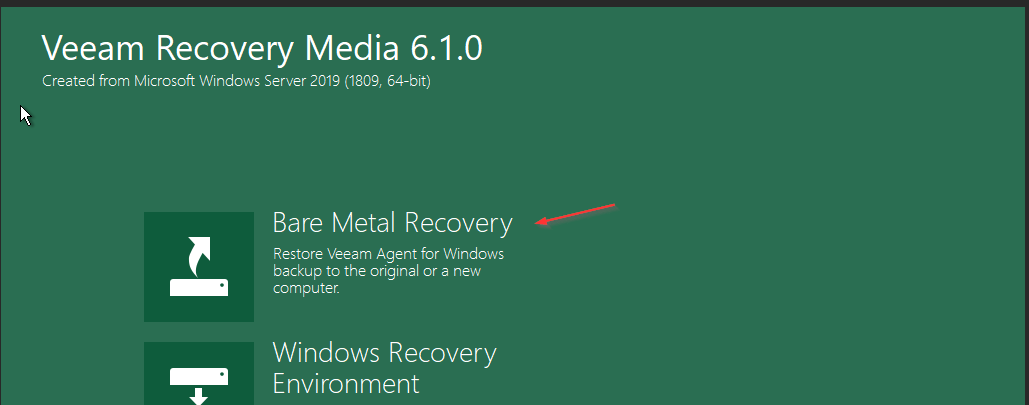1029x405 pixels.
Task: Click "Created from Microsoft Windows Server 2019" subtitle
Action: 192,81
